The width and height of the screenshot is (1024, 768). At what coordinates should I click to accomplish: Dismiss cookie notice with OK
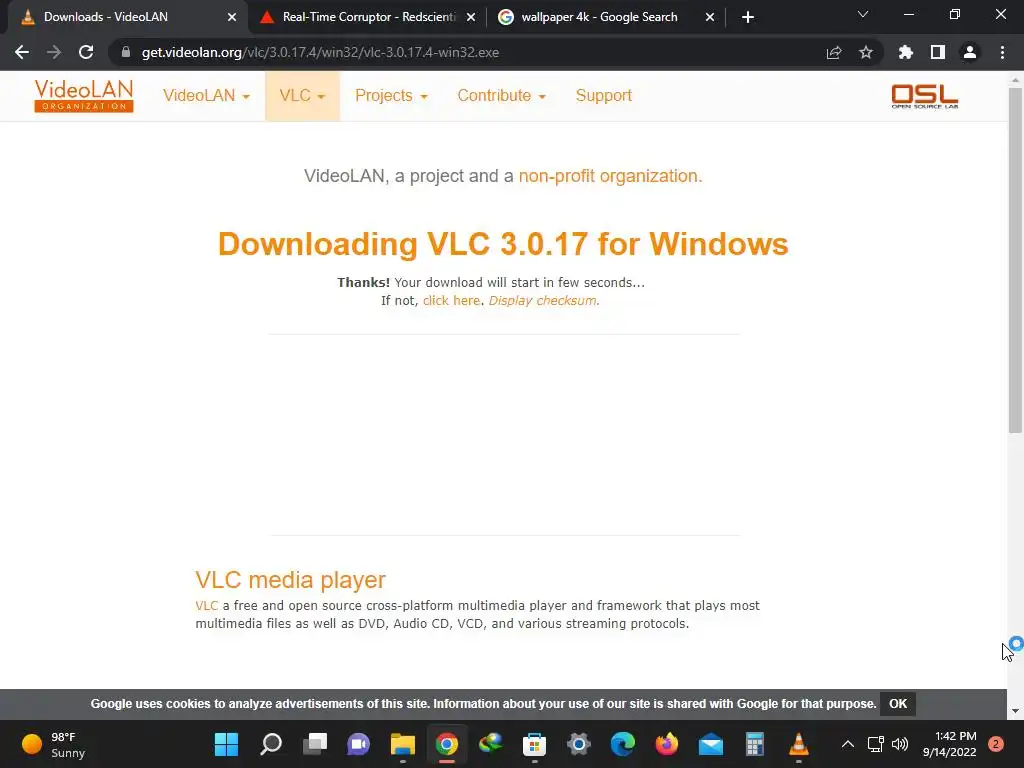898,704
